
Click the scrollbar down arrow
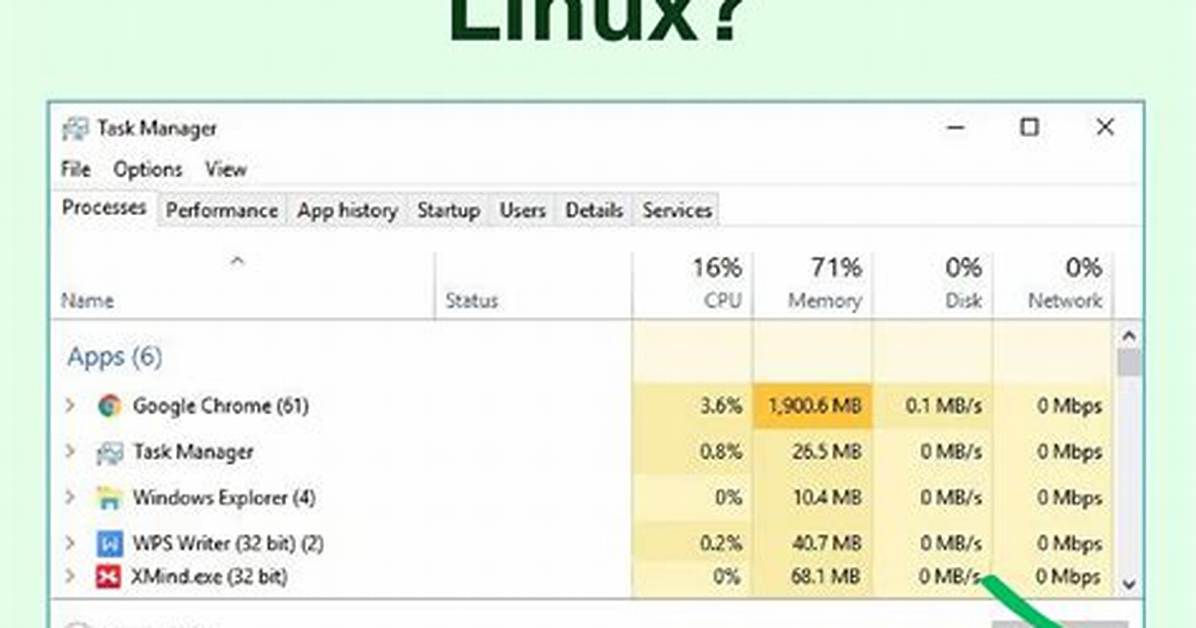click(x=1129, y=585)
